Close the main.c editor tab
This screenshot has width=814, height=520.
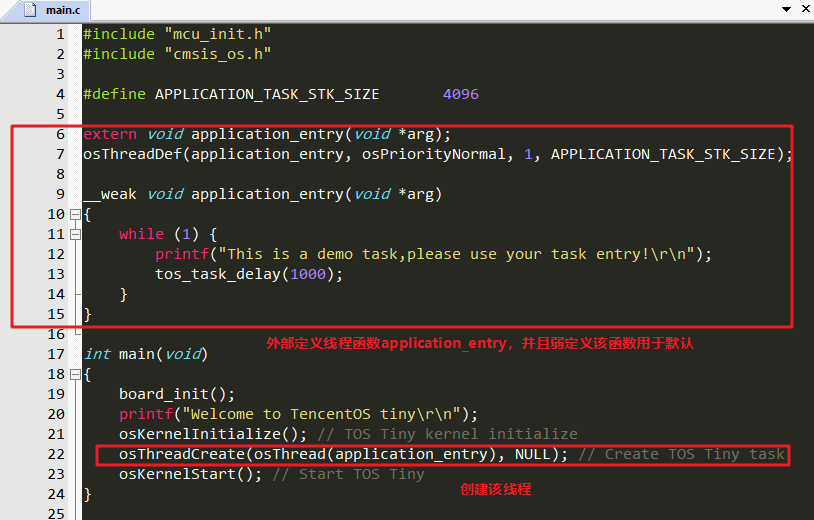(807, 8)
